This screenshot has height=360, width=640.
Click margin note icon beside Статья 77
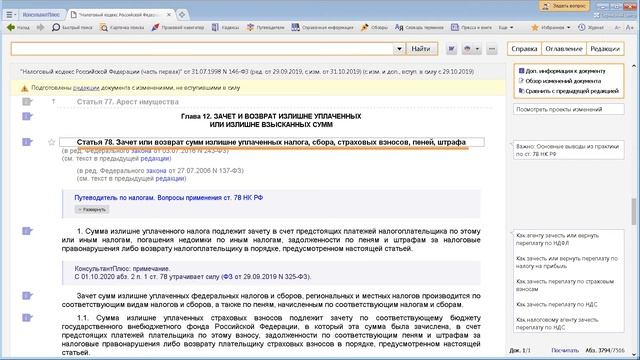27,102
